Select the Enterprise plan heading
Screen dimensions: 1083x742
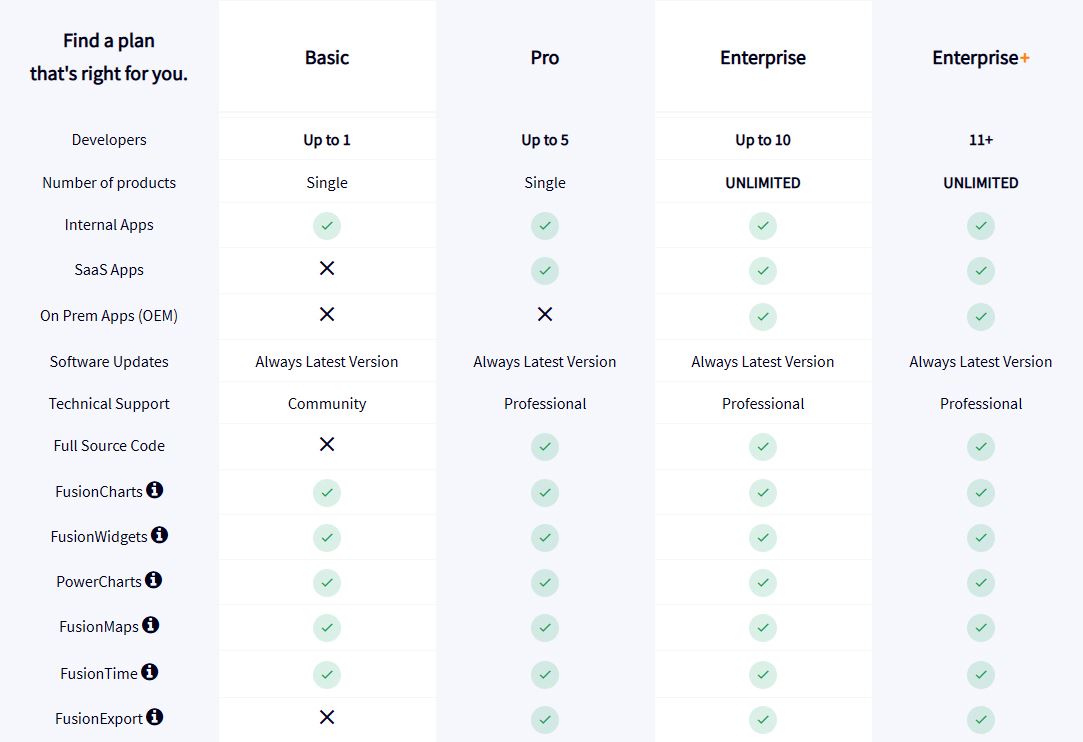pos(763,57)
